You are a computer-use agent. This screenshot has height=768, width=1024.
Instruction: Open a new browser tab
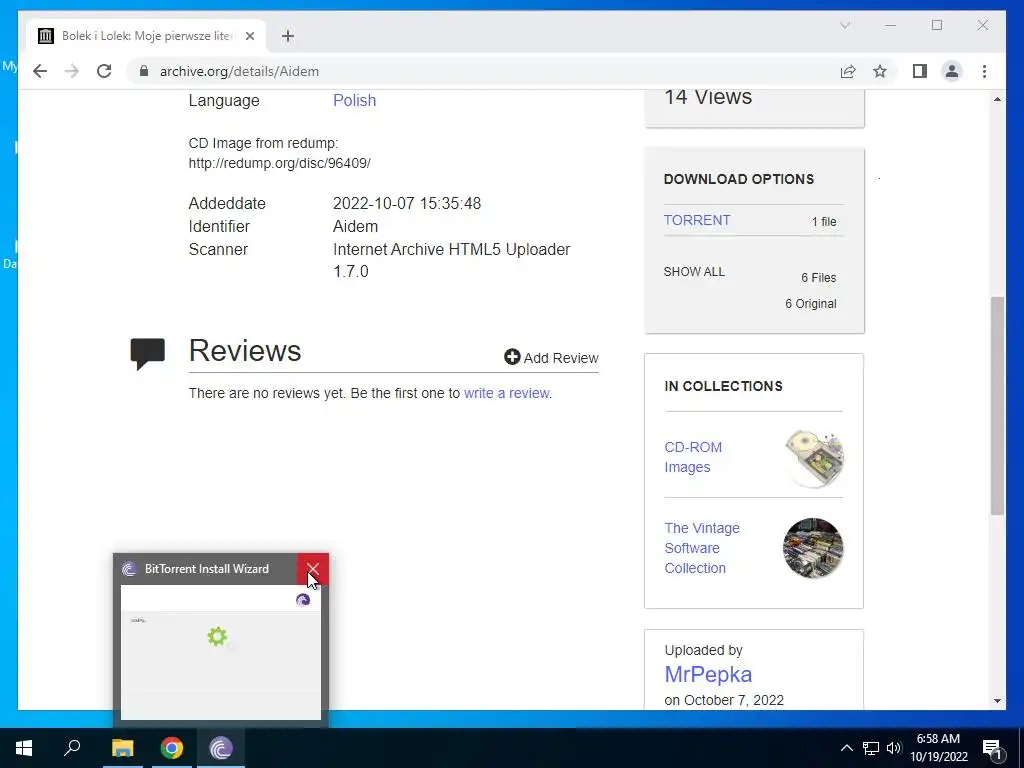(287, 36)
